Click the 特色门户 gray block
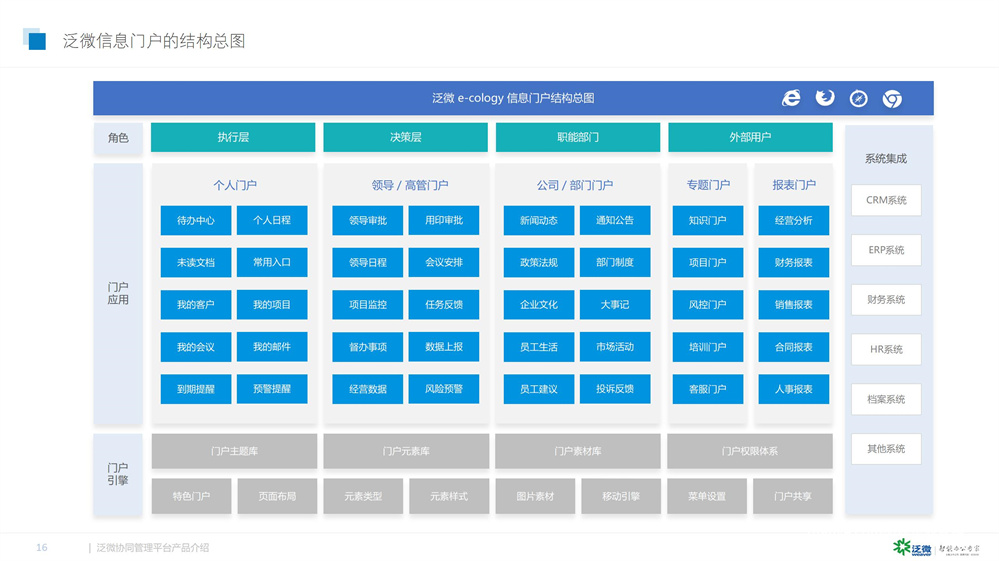This screenshot has width=999, height=561. 192,496
